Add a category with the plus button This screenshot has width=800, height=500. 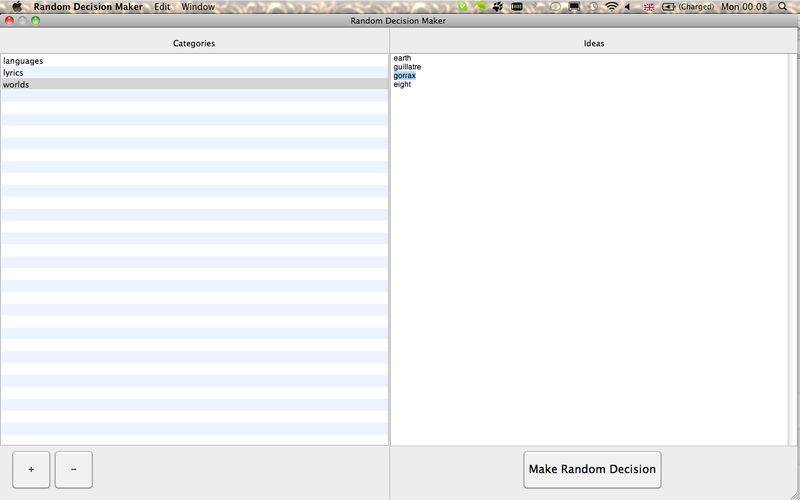31,469
